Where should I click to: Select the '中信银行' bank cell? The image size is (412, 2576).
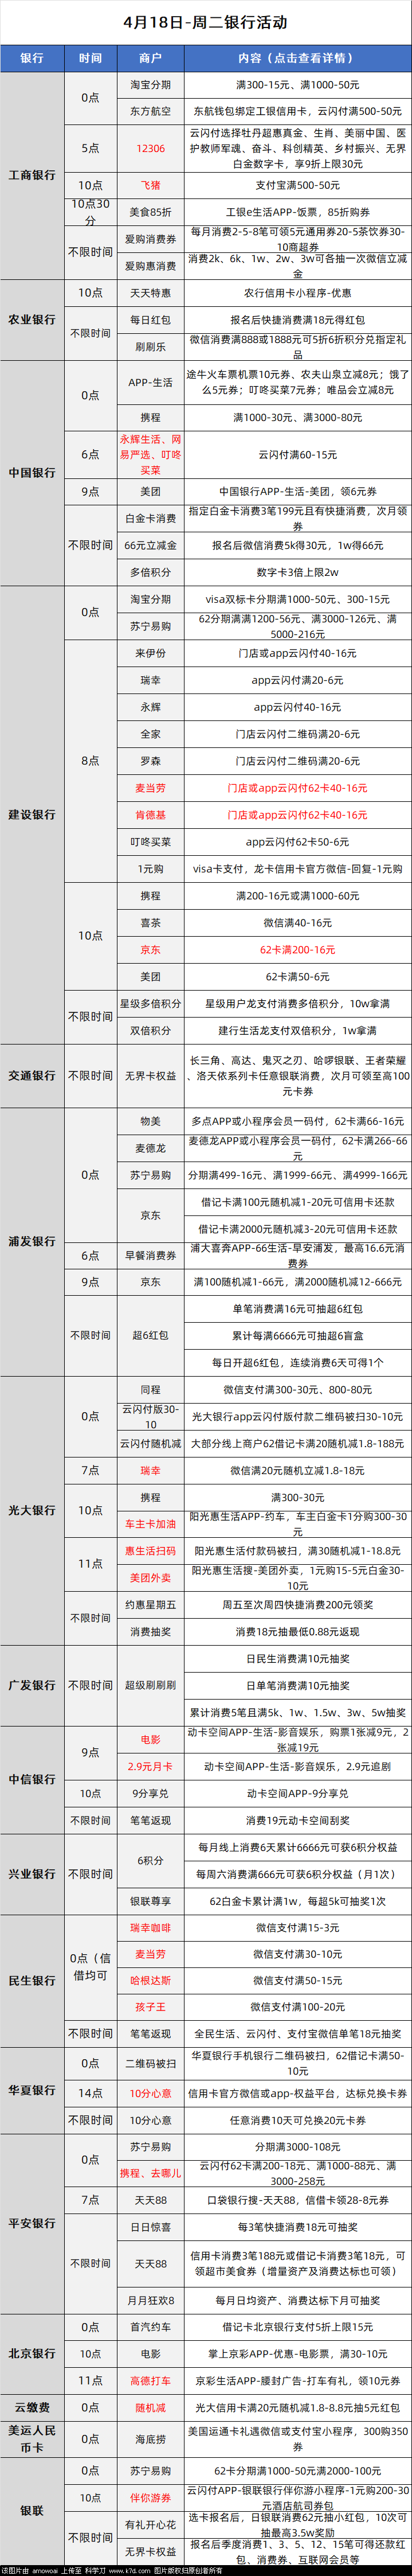click(32, 1779)
